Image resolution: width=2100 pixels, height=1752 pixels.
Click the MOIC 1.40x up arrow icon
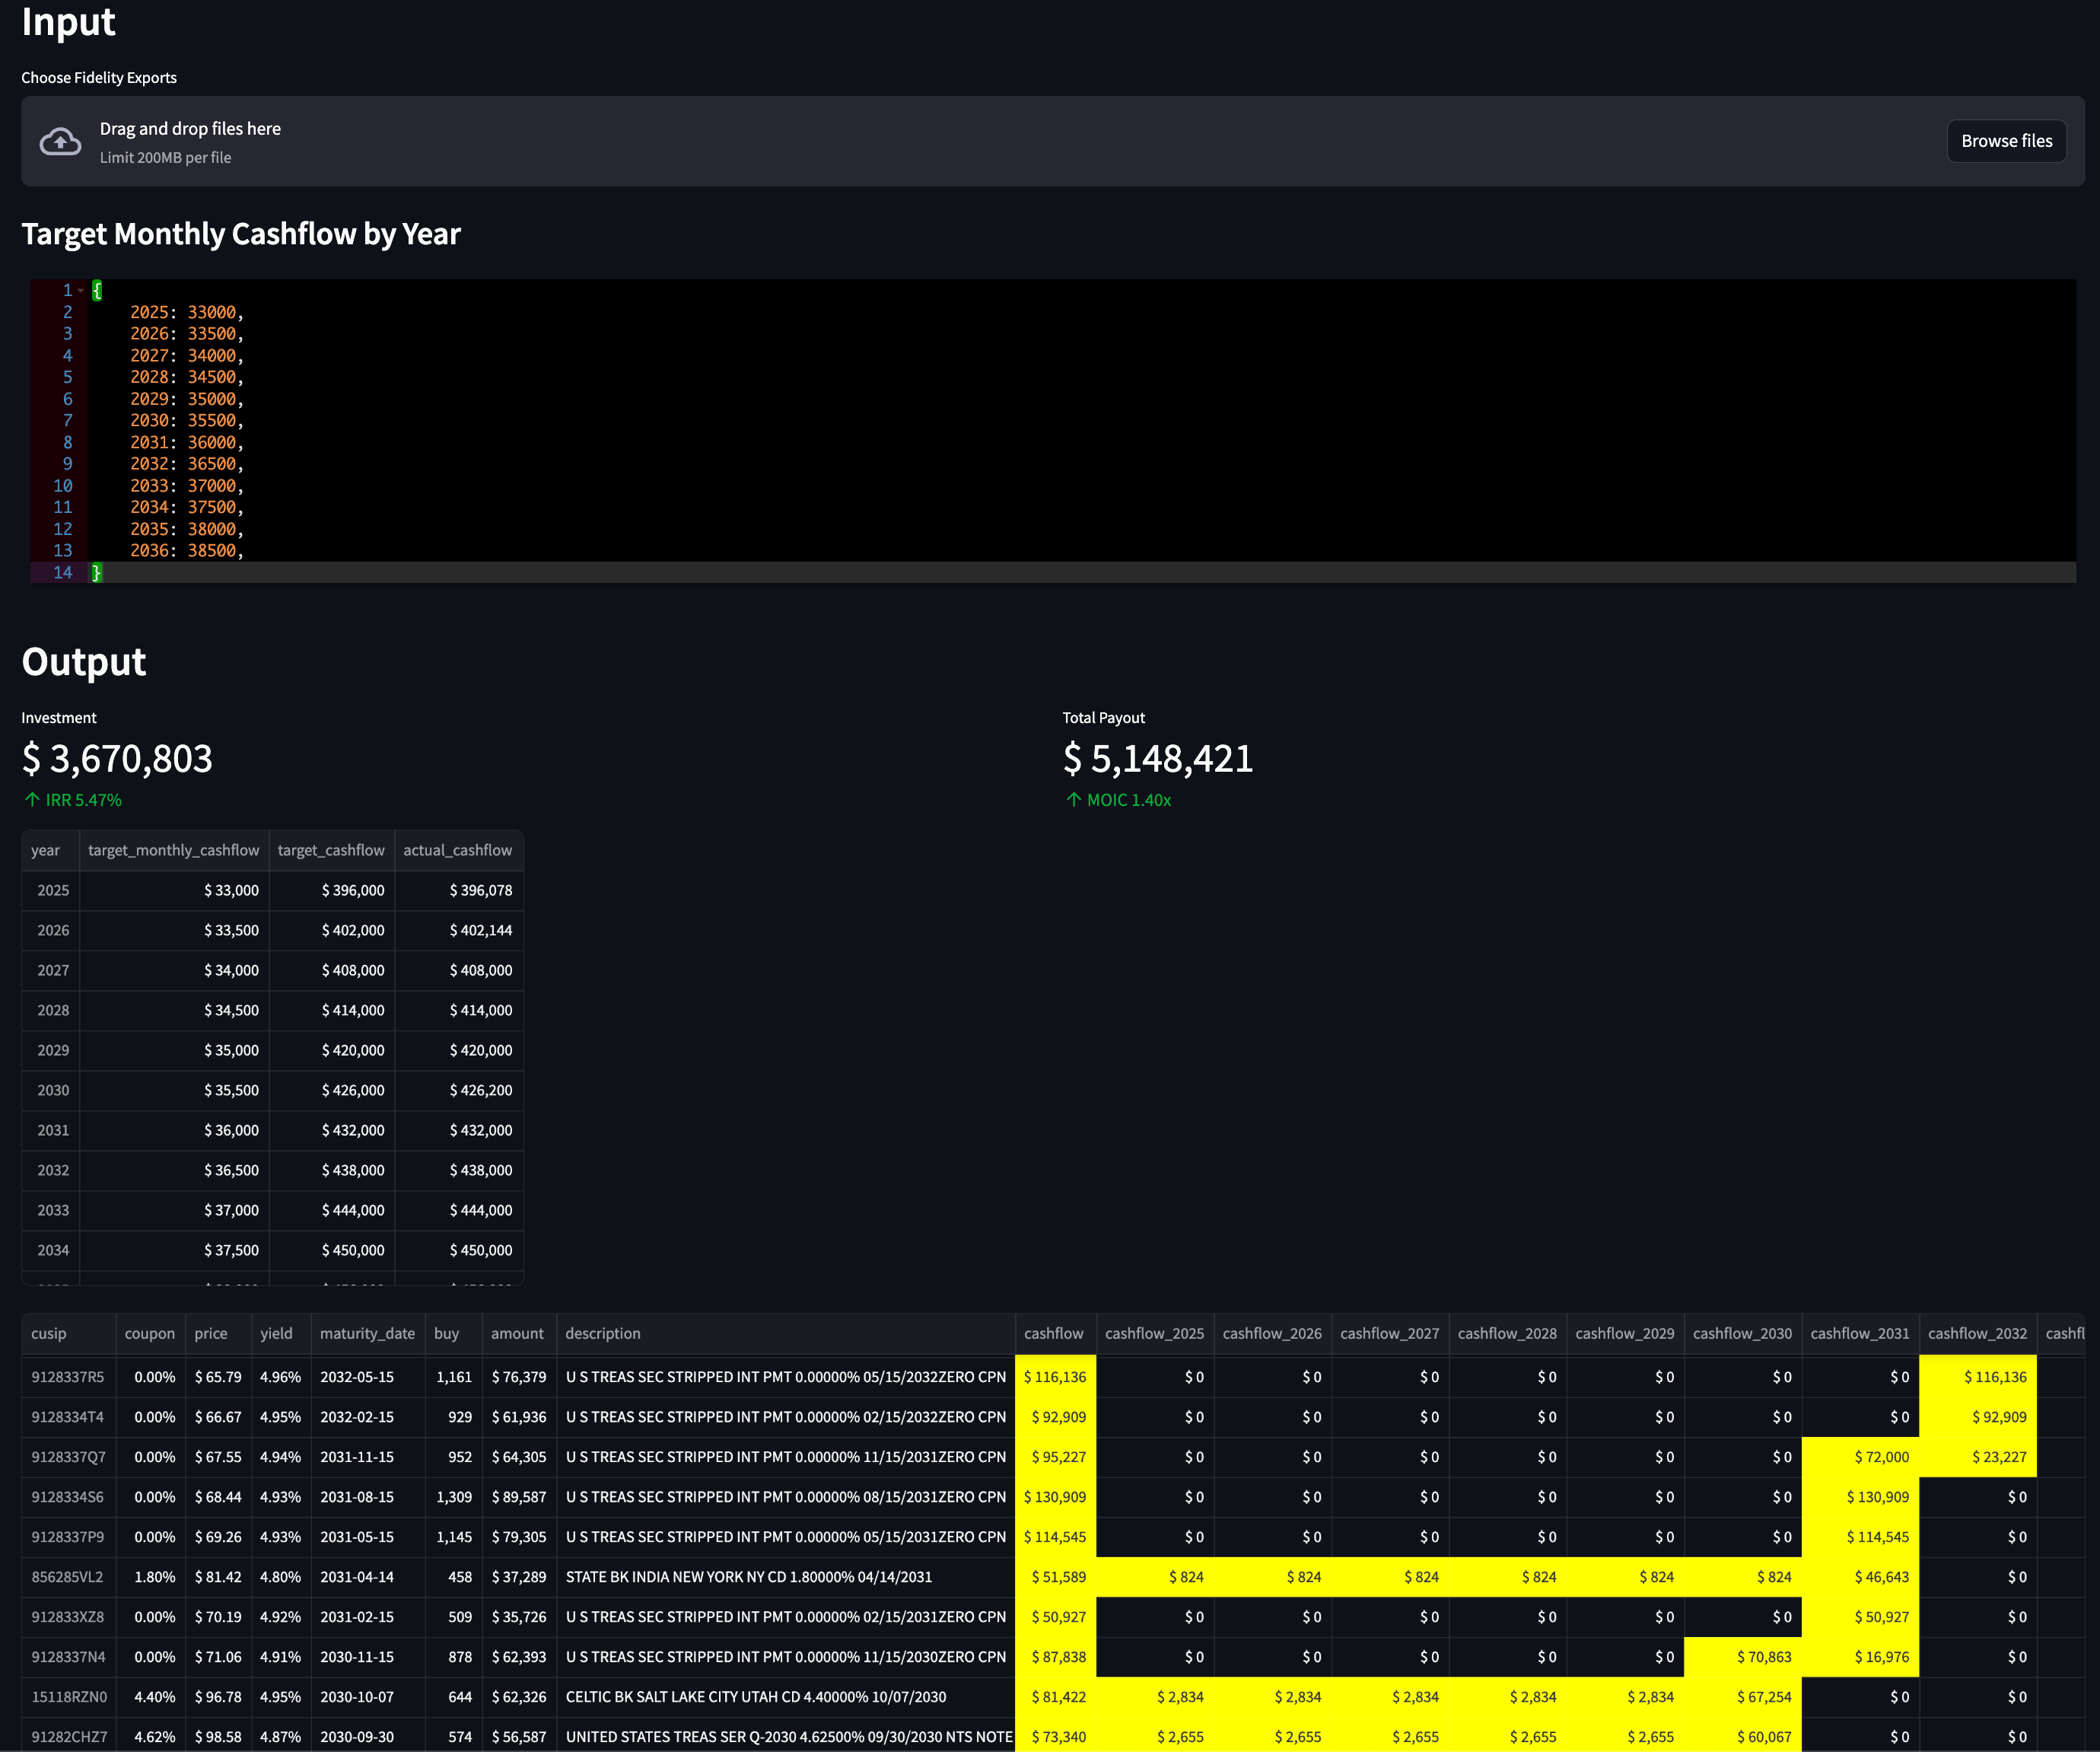click(1073, 800)
